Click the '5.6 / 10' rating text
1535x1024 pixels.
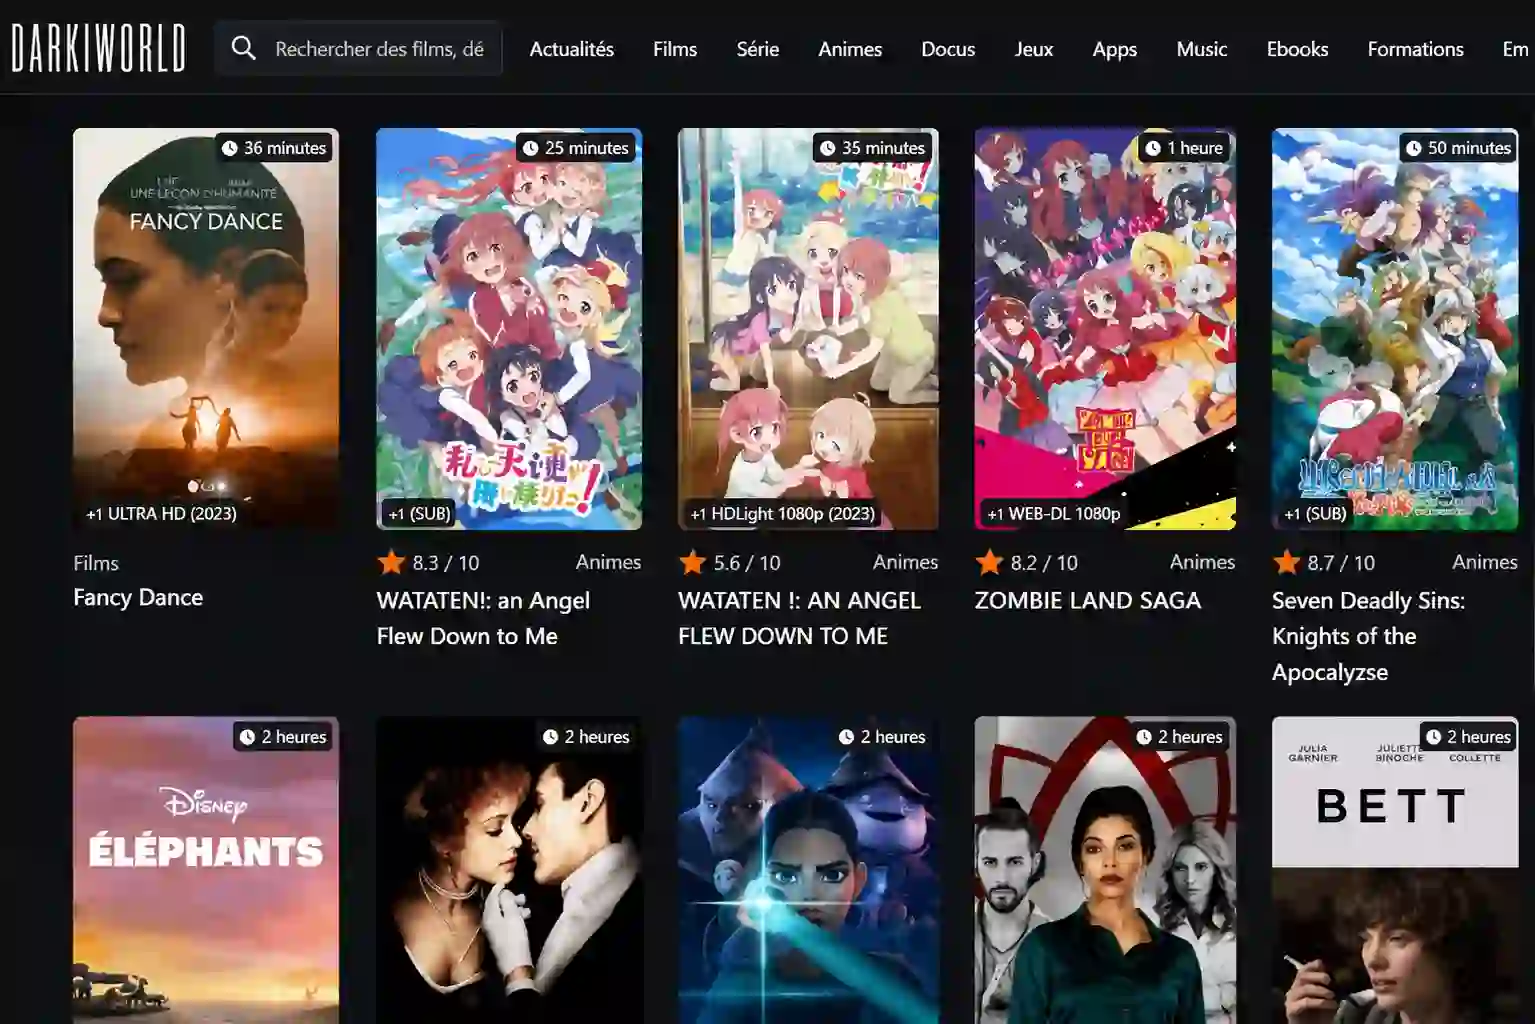click(x=747, y=563)
